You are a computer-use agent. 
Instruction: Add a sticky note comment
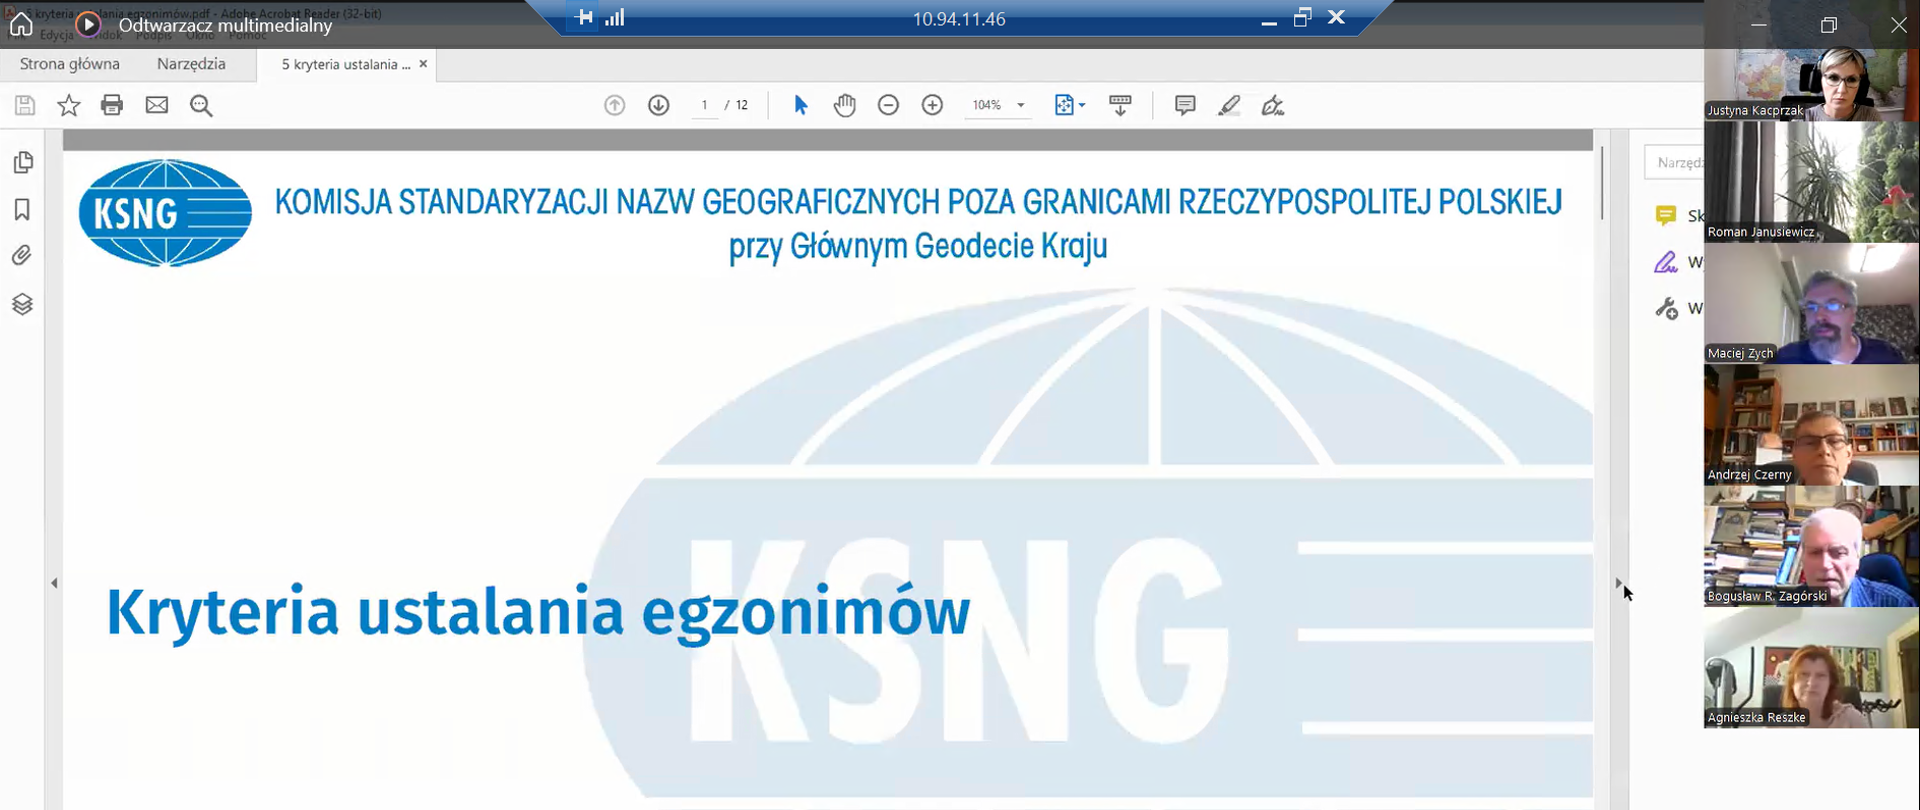pyautogui.click(x=1185, y=105)
